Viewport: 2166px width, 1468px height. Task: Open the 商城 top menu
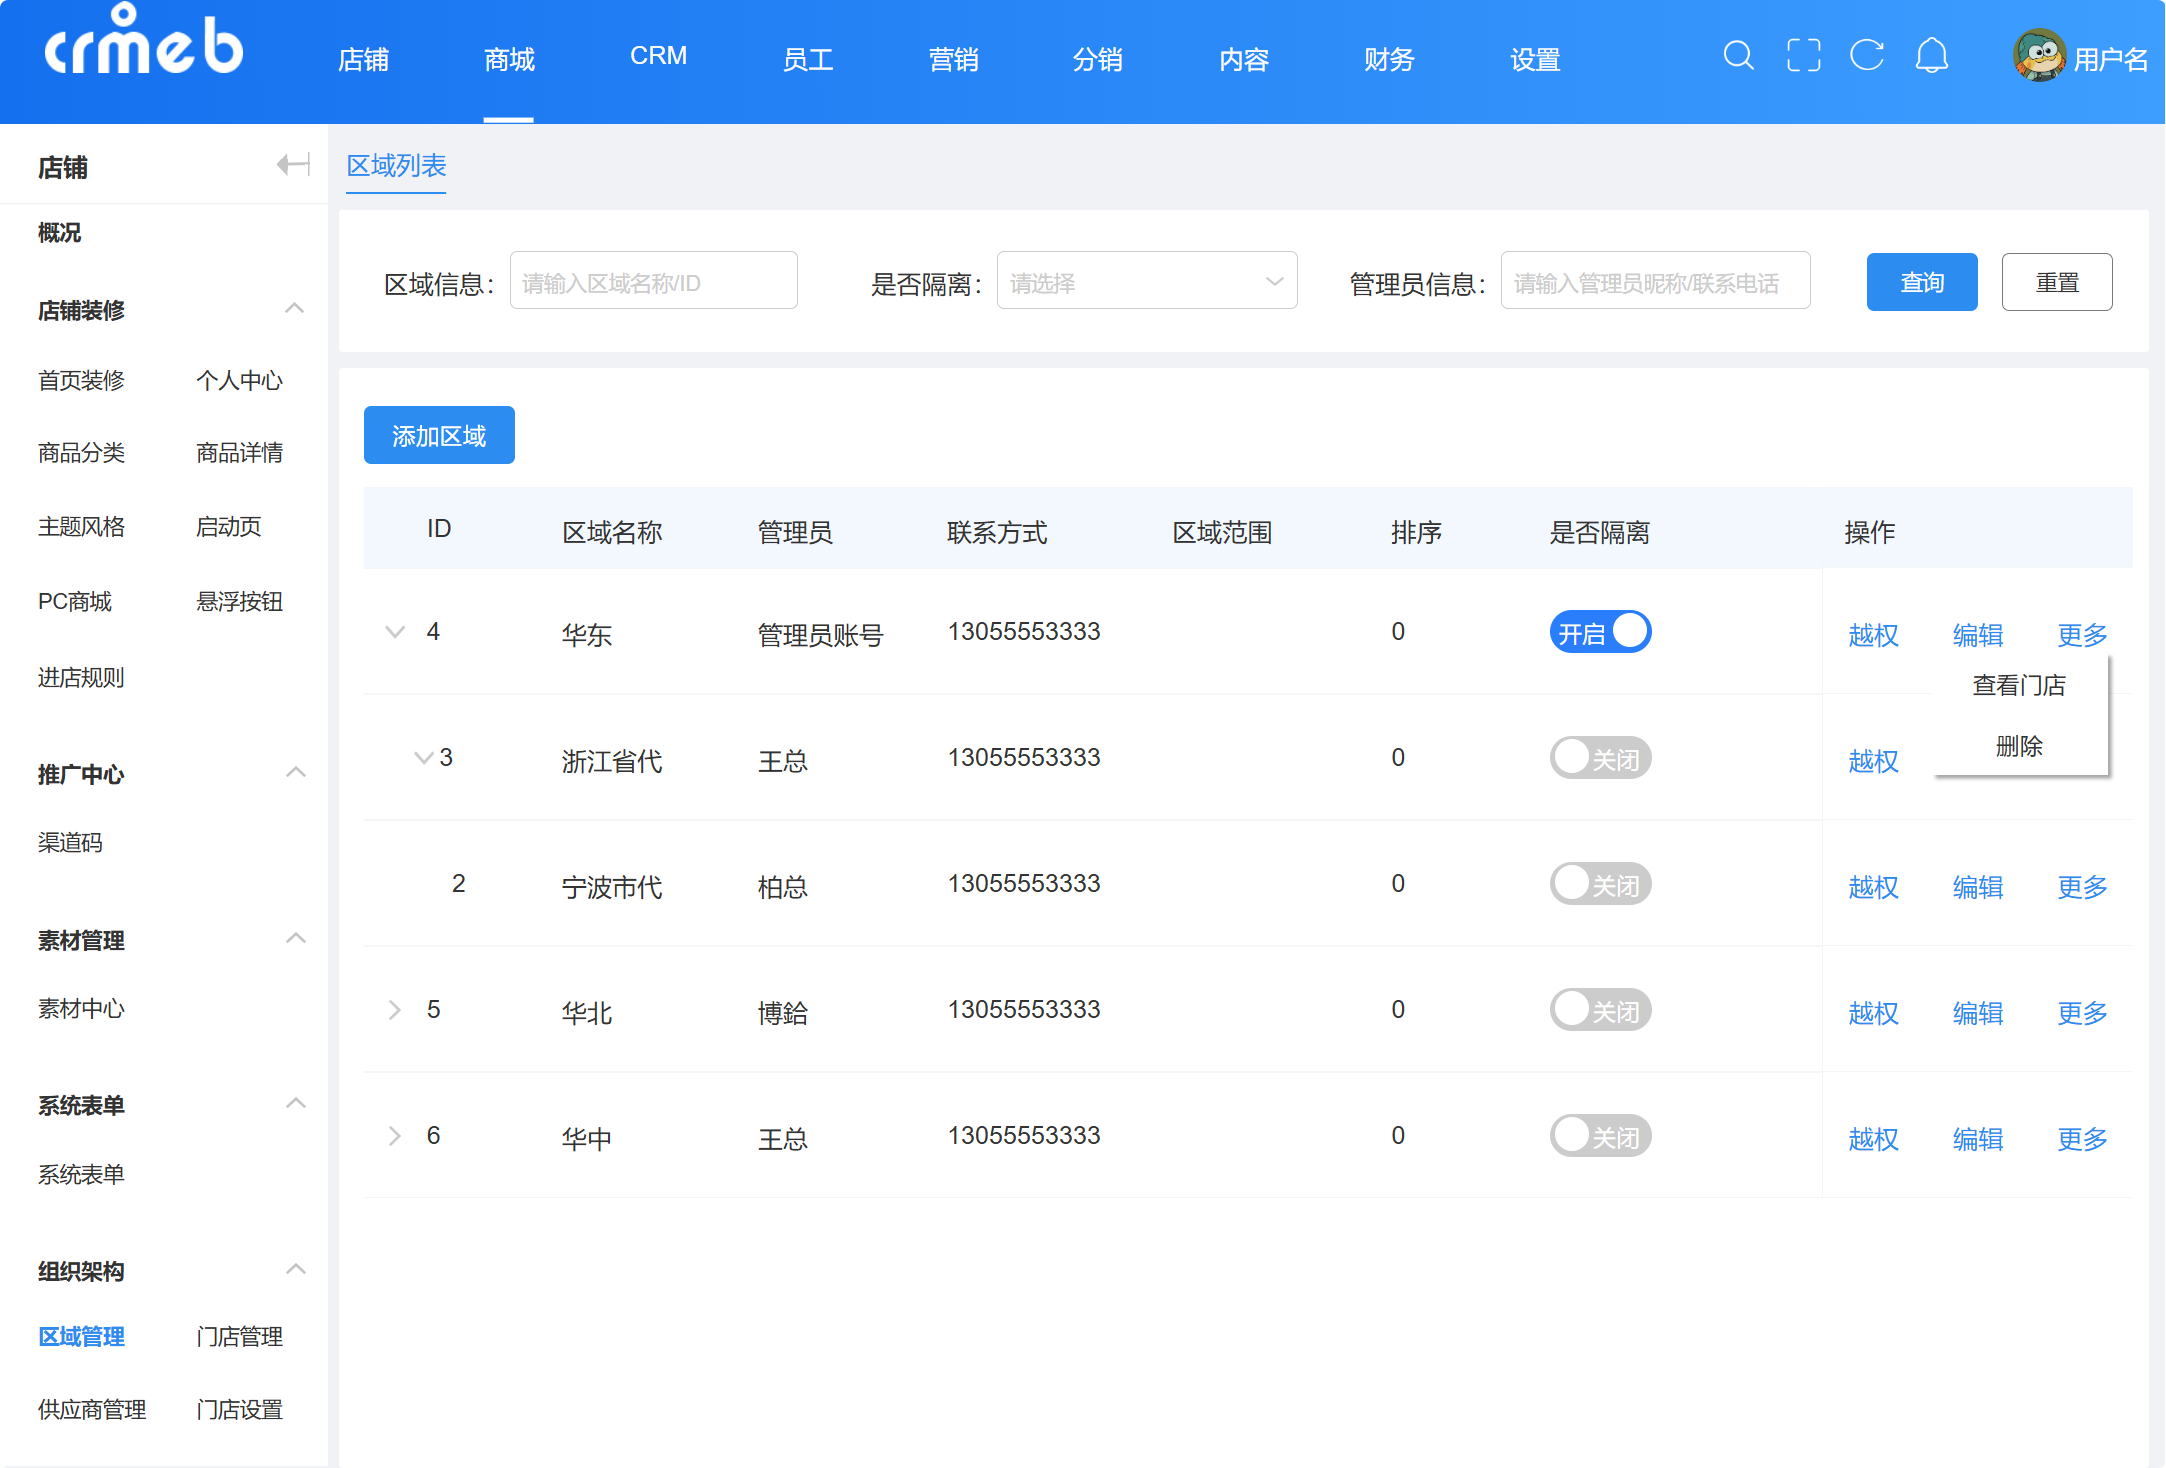(x=509, y=59)
